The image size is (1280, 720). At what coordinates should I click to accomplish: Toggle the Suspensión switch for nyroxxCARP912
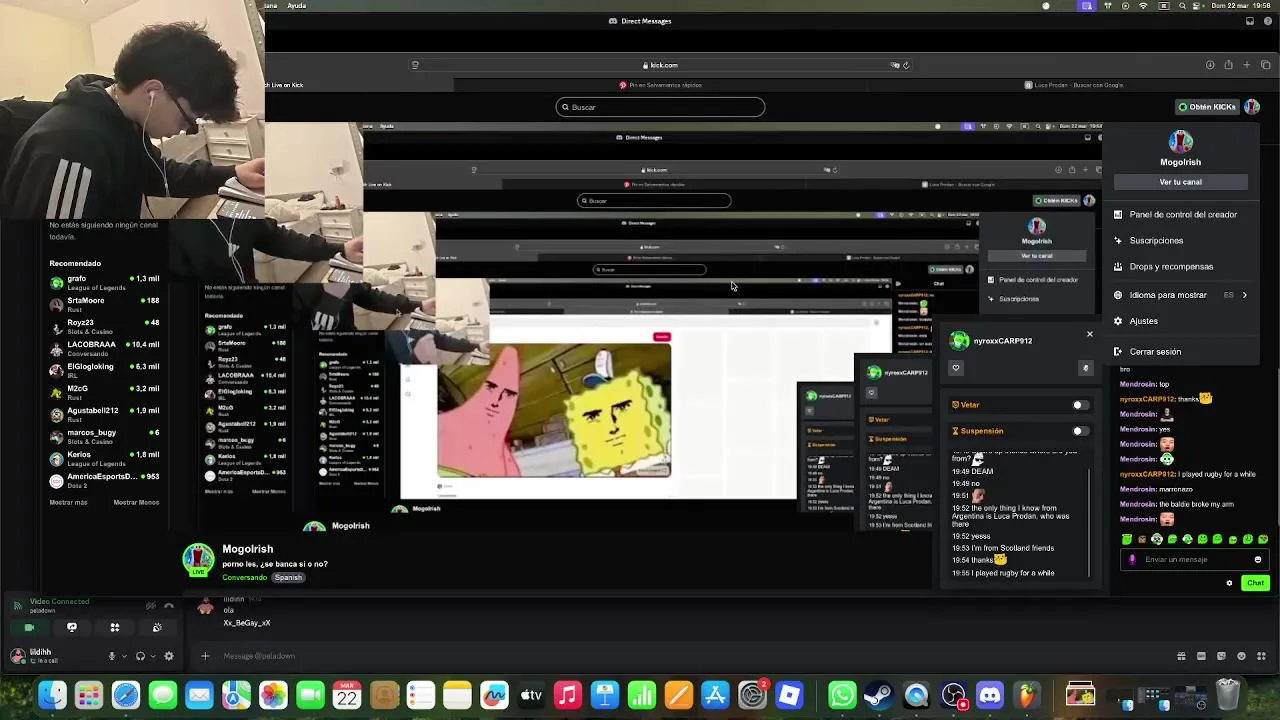(1080, 431)
